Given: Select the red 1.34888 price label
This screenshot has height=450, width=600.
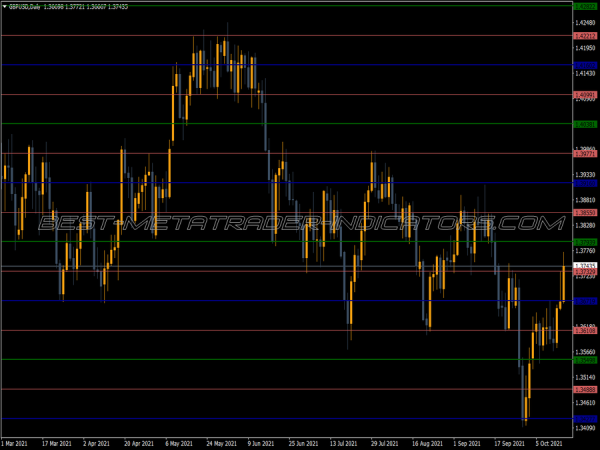Looking at the screenshot, I should pyautogui.click(x=585, y=389).
